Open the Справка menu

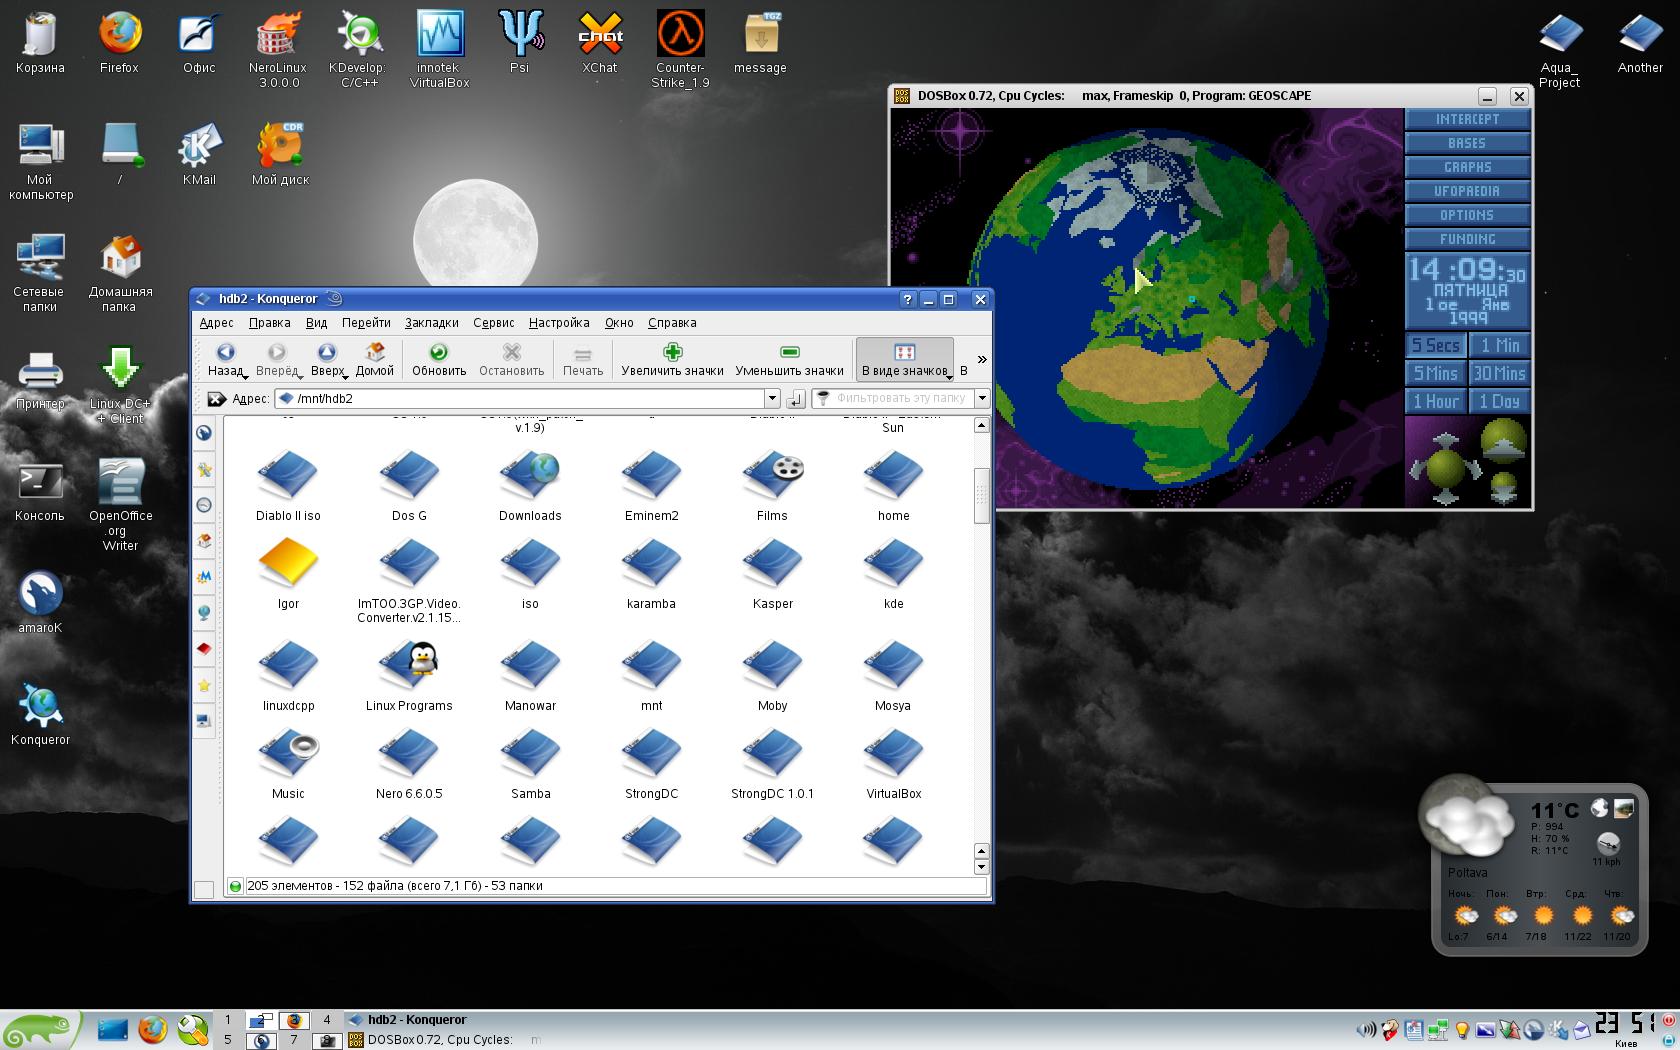672,323
